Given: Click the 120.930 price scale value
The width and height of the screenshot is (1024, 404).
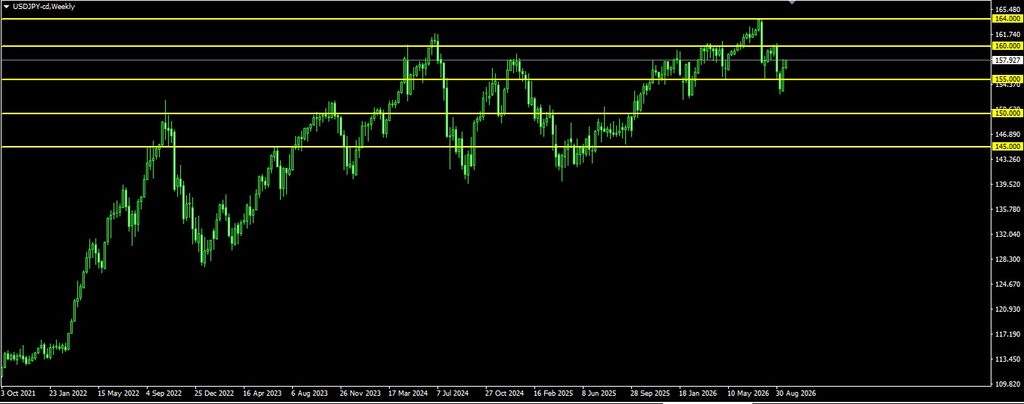Looking at the screenshot, I should click(1008, 309).
